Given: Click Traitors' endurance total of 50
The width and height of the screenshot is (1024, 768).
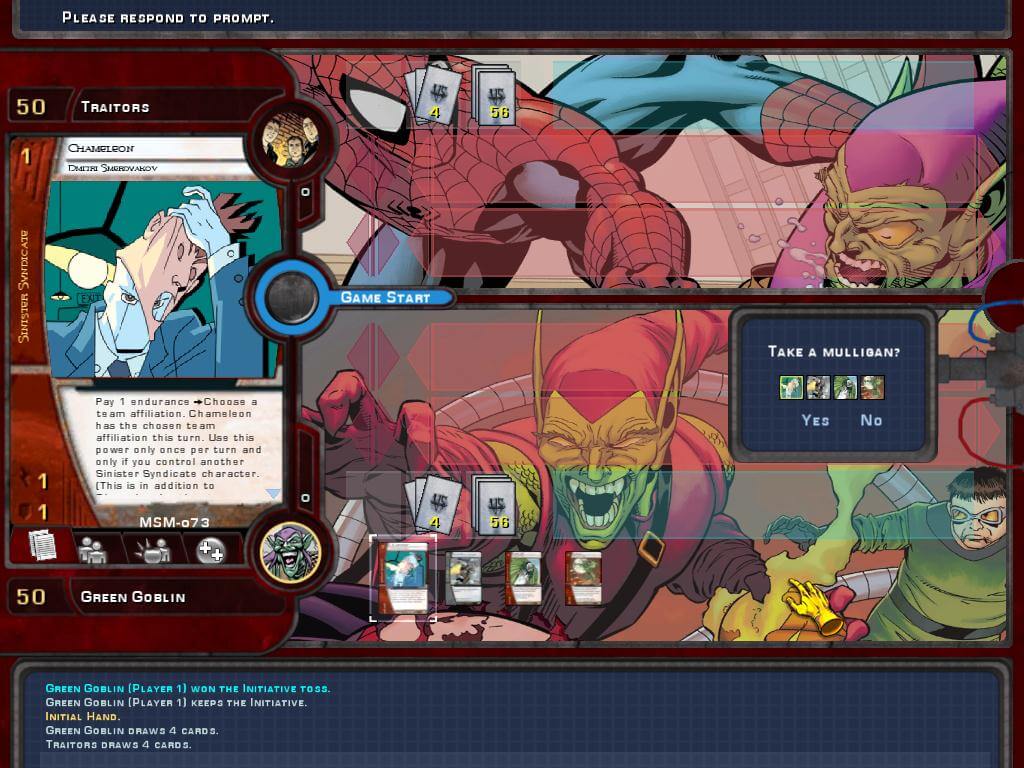Looking at the screenshot, I should (31, 107).
